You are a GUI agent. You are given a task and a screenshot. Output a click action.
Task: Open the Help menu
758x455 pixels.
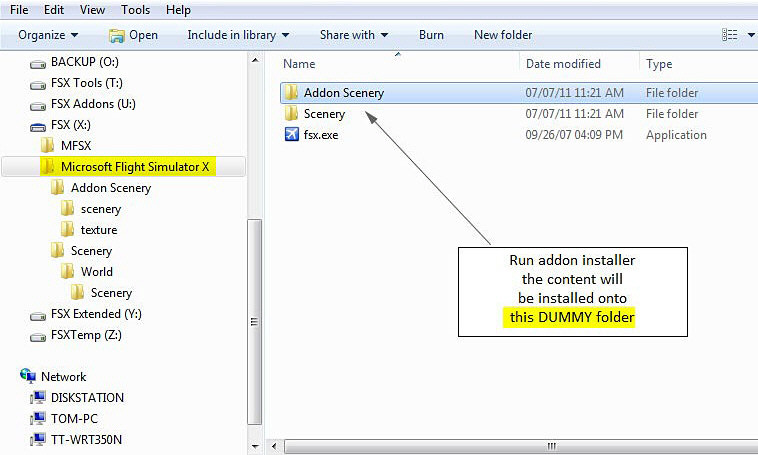(x=178, y=10)
